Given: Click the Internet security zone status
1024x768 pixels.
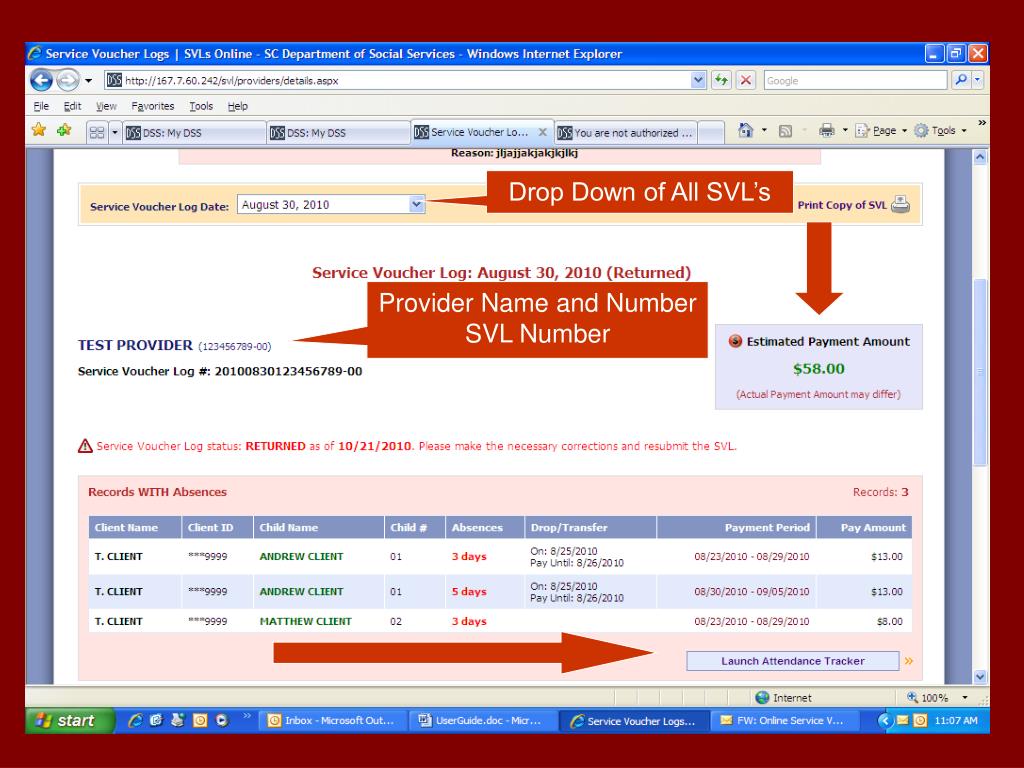Looking at the screenshot, I should pos(783,697).
